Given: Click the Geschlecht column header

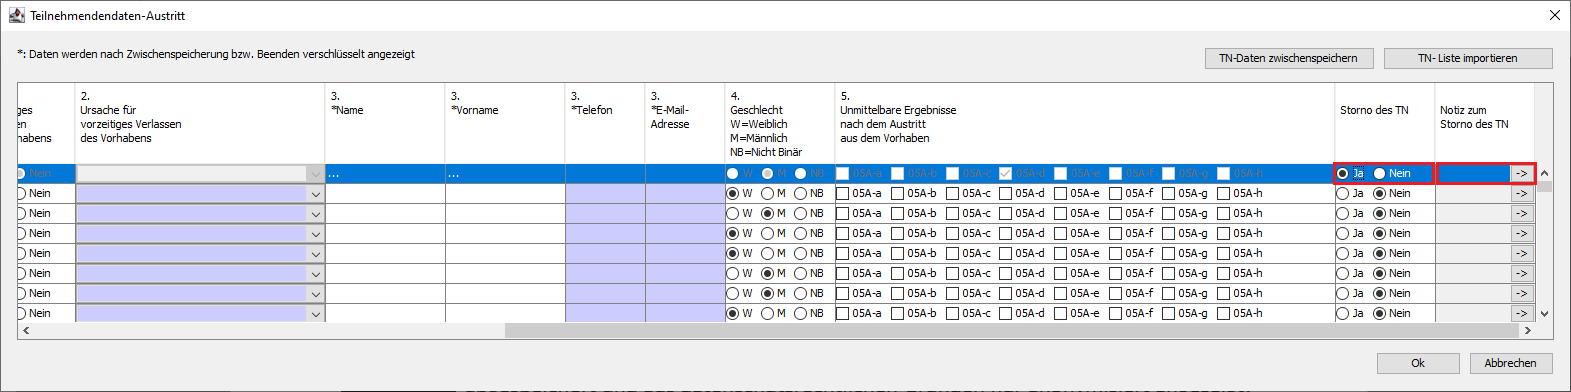Looking at the screenshot, I should pos(780,123).
